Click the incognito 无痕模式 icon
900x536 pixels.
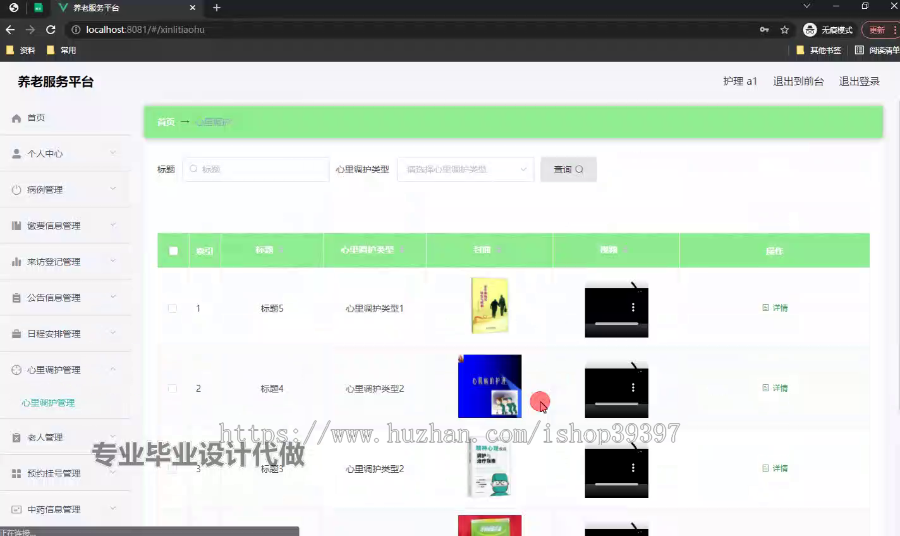810,30
